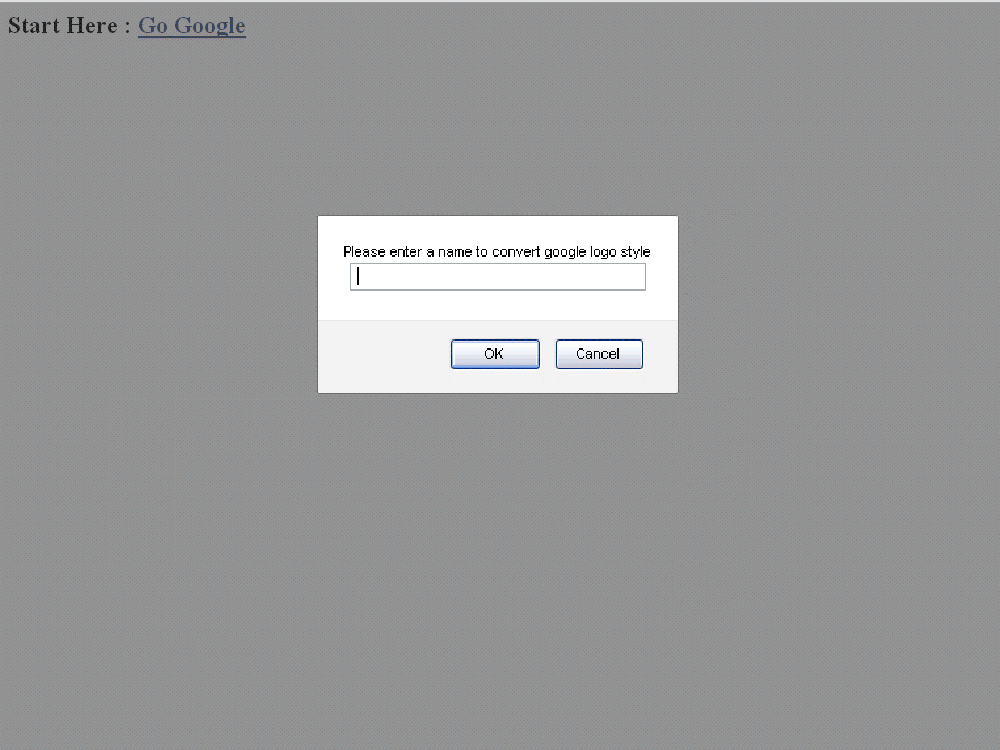Submit the entered name using OK

click(495, 354)
